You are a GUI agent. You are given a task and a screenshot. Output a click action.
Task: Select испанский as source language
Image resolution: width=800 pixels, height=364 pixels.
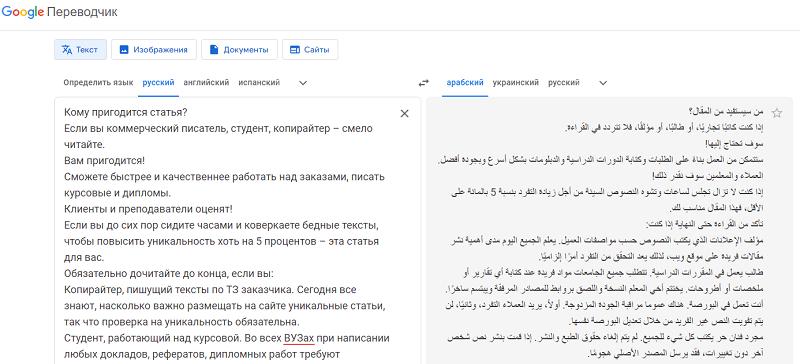pos(259,82)
